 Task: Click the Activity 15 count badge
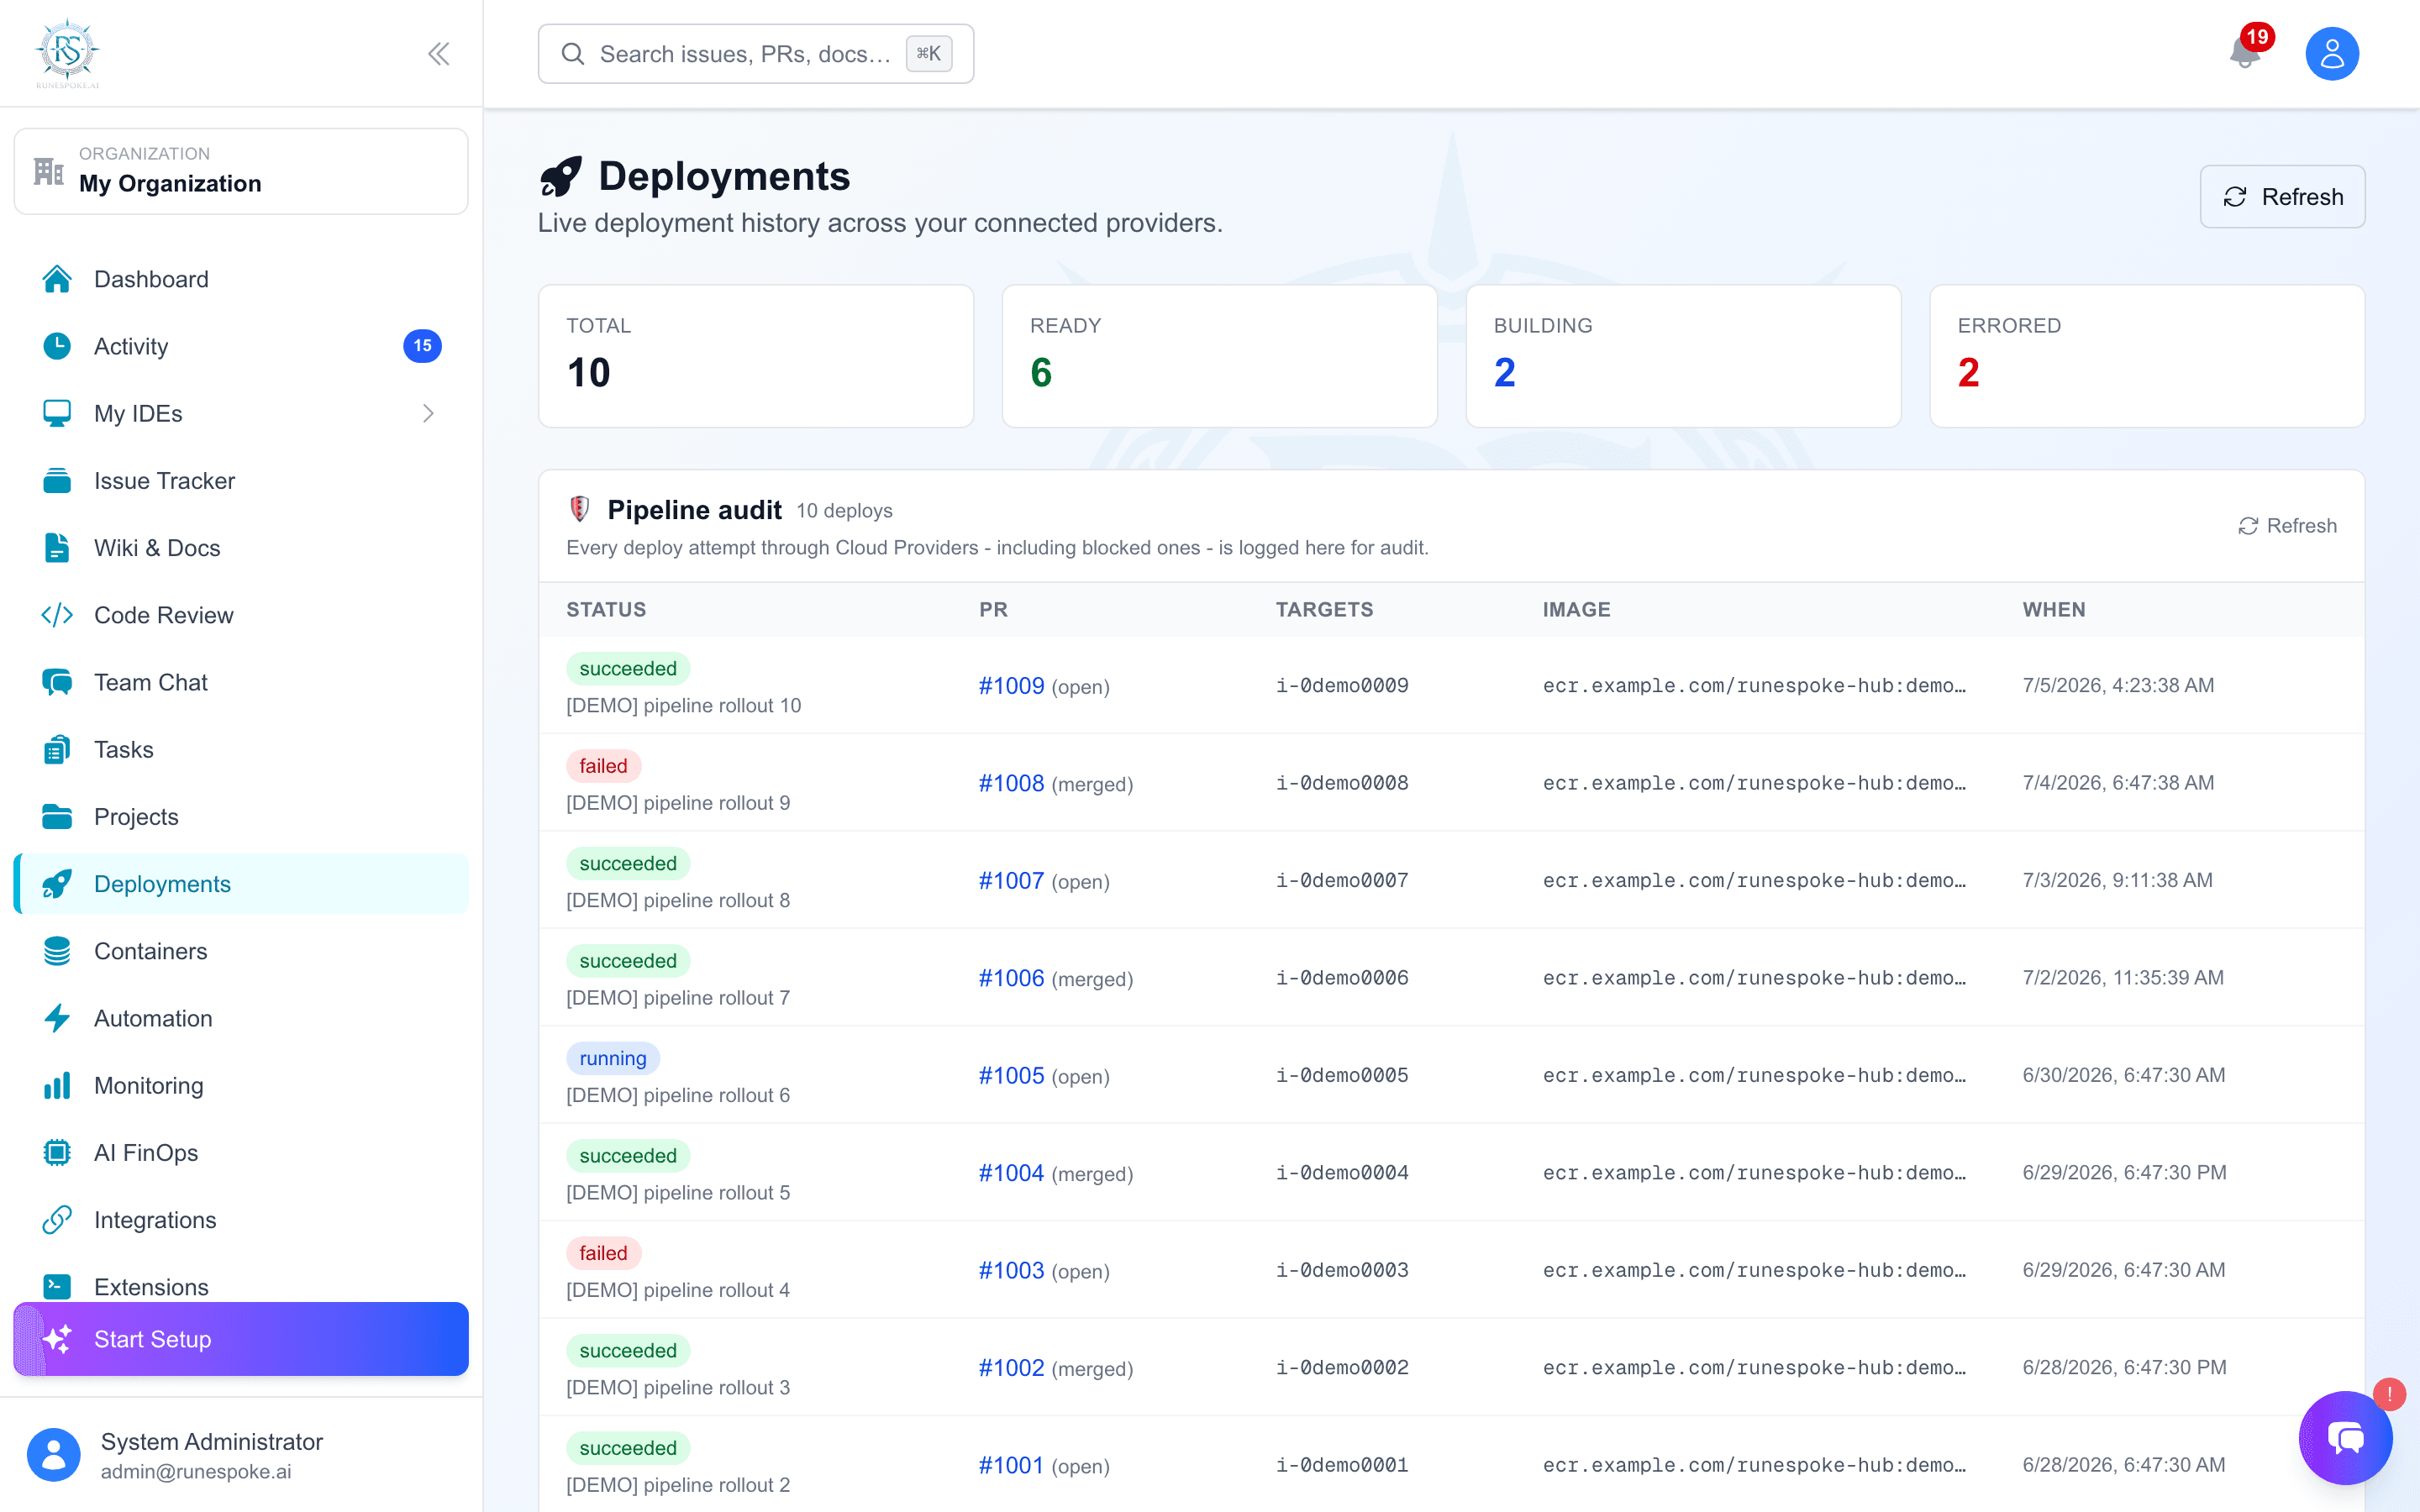tap(422, 346)
